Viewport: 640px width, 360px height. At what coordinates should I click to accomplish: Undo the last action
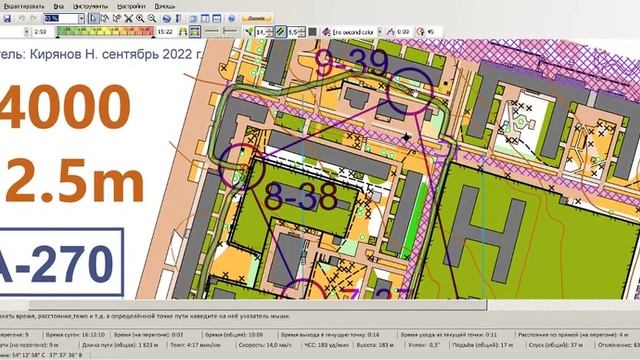click(x=22, y=18)
